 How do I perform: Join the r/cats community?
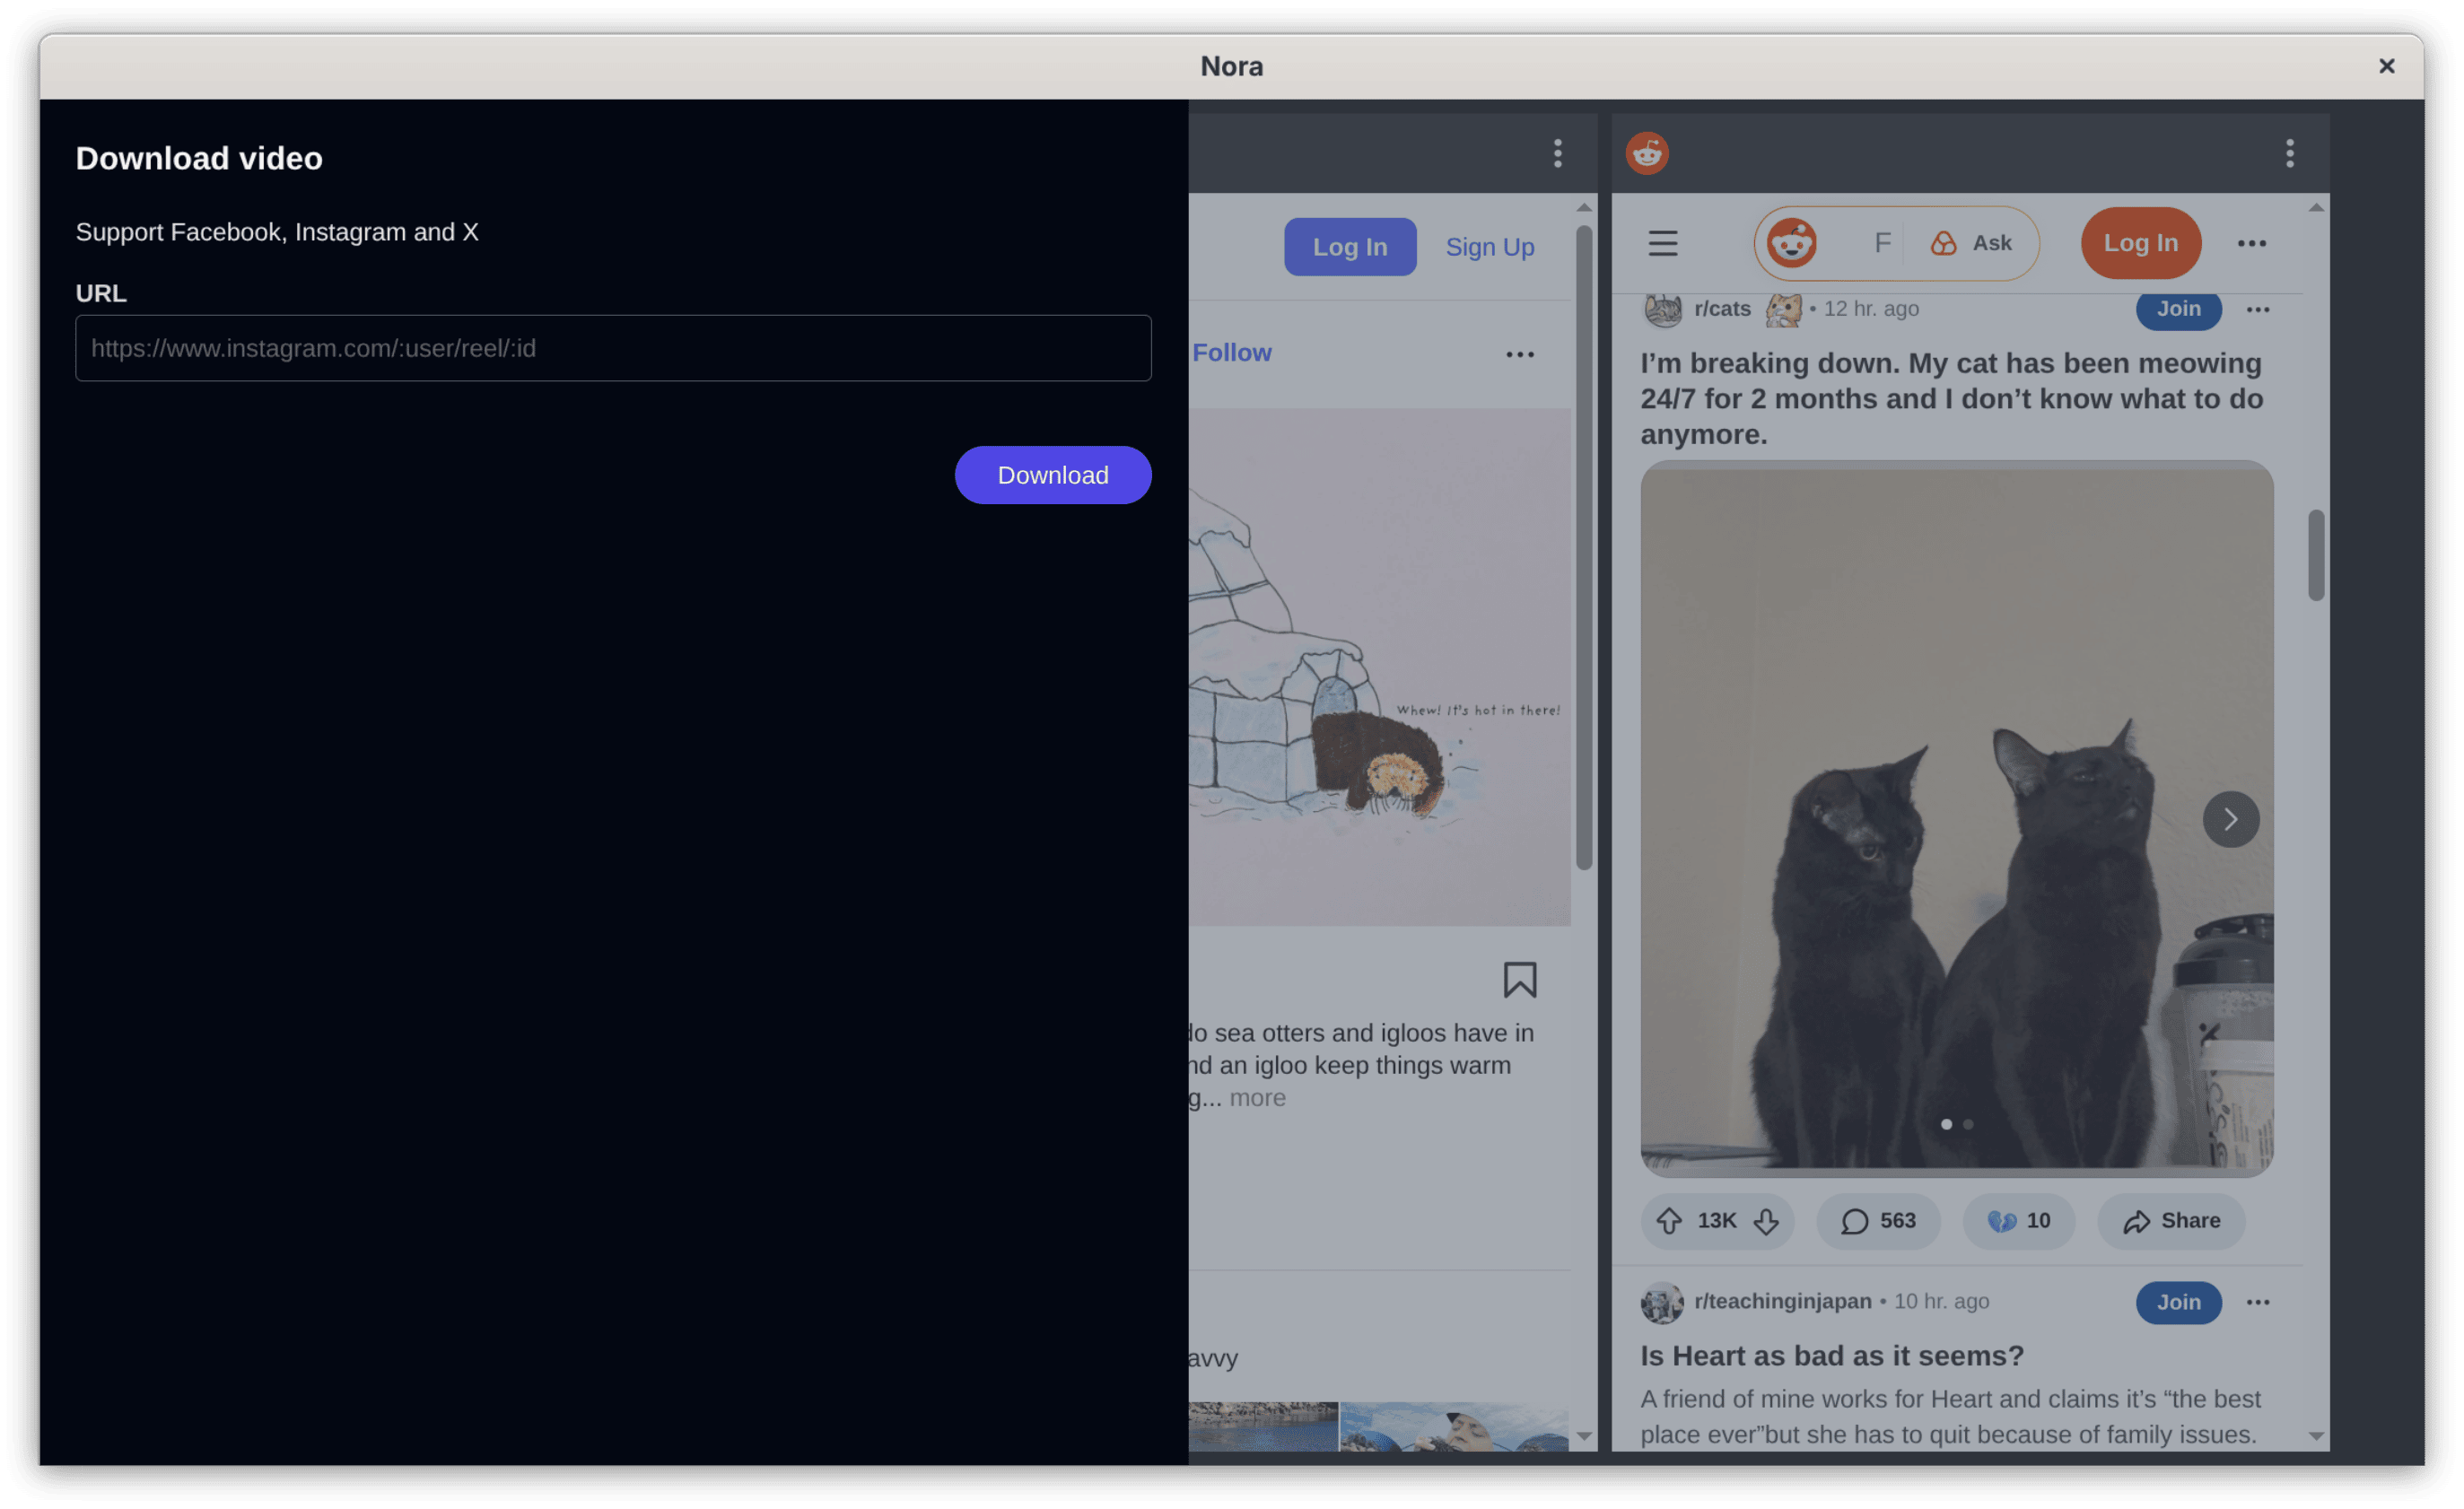[x=2179, y=309]
